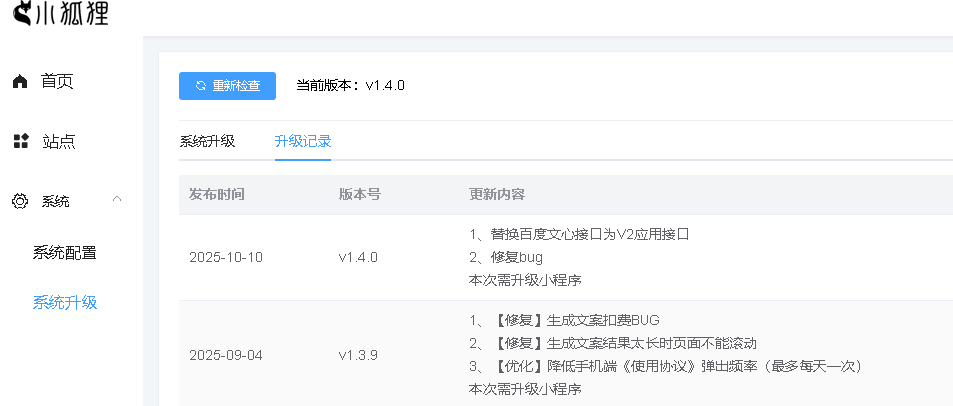Select the v1.3.9 version row
This screenshot has width=953, height=406.
358,355
